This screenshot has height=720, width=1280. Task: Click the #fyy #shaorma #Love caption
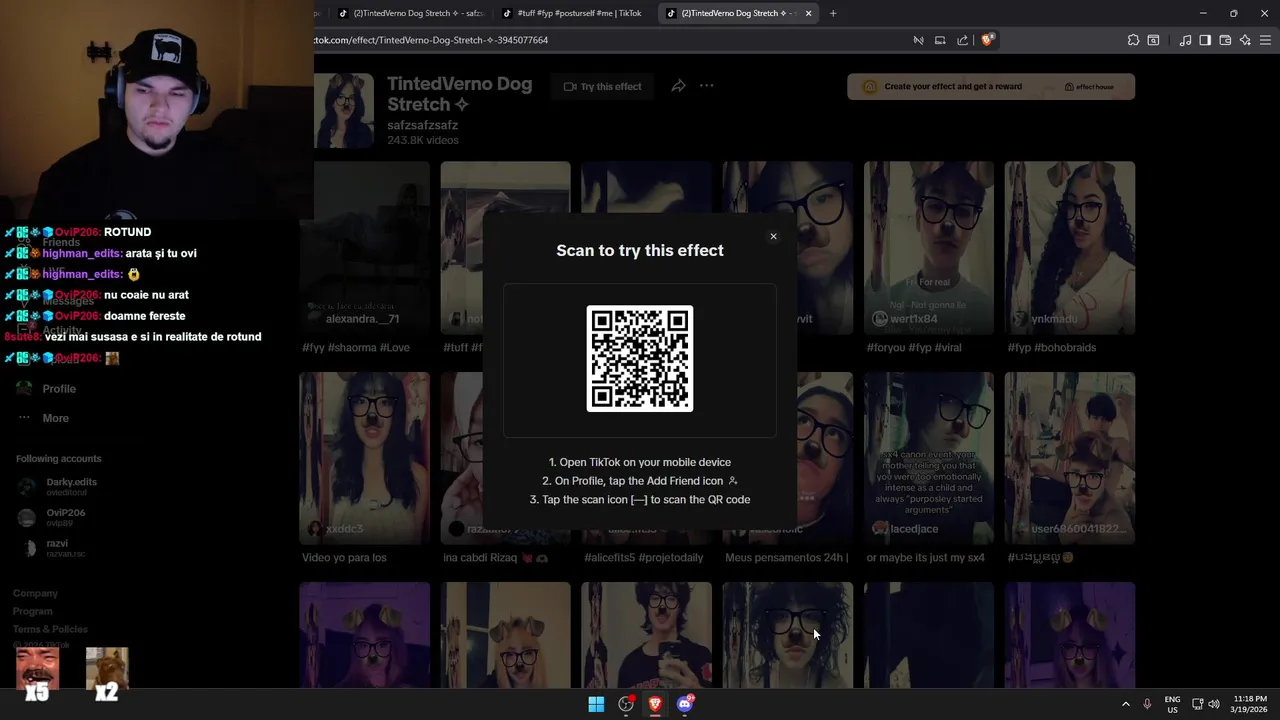coord(356,348)
